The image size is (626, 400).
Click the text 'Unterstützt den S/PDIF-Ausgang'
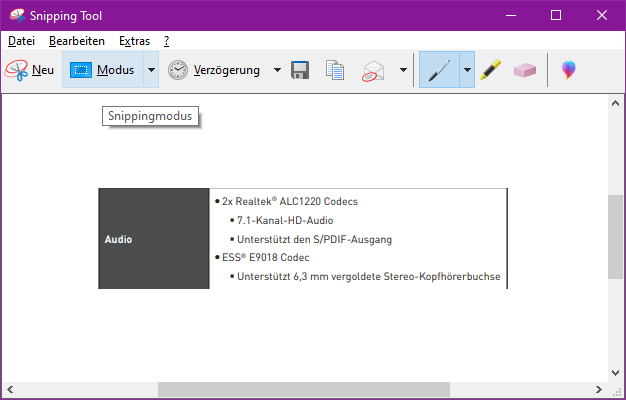coord(315,240)
